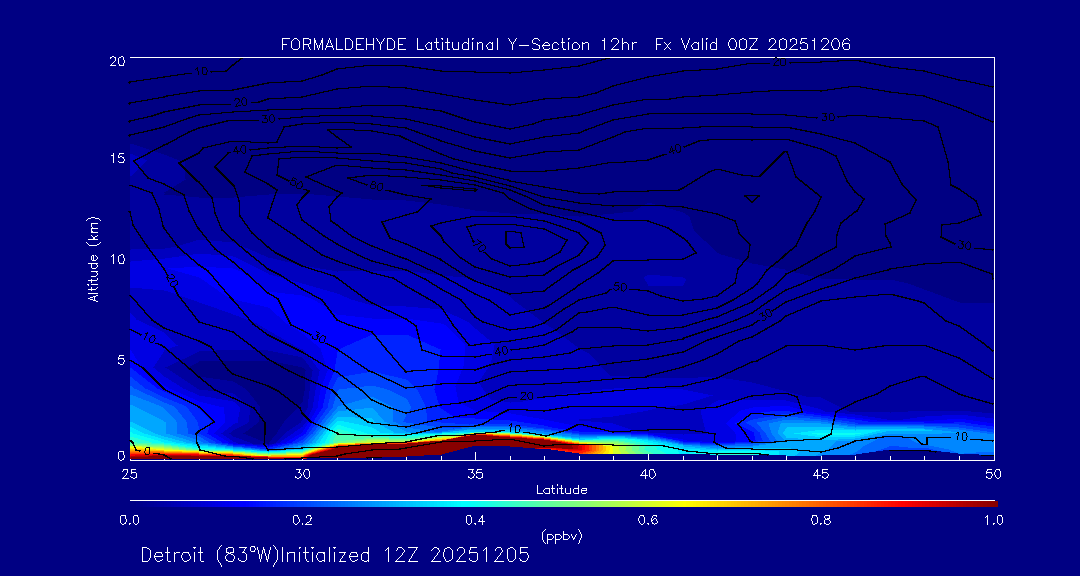Click color bar scale label 0.0
The width and height of the screenshot is (1080, 576).
pos(129,520)
